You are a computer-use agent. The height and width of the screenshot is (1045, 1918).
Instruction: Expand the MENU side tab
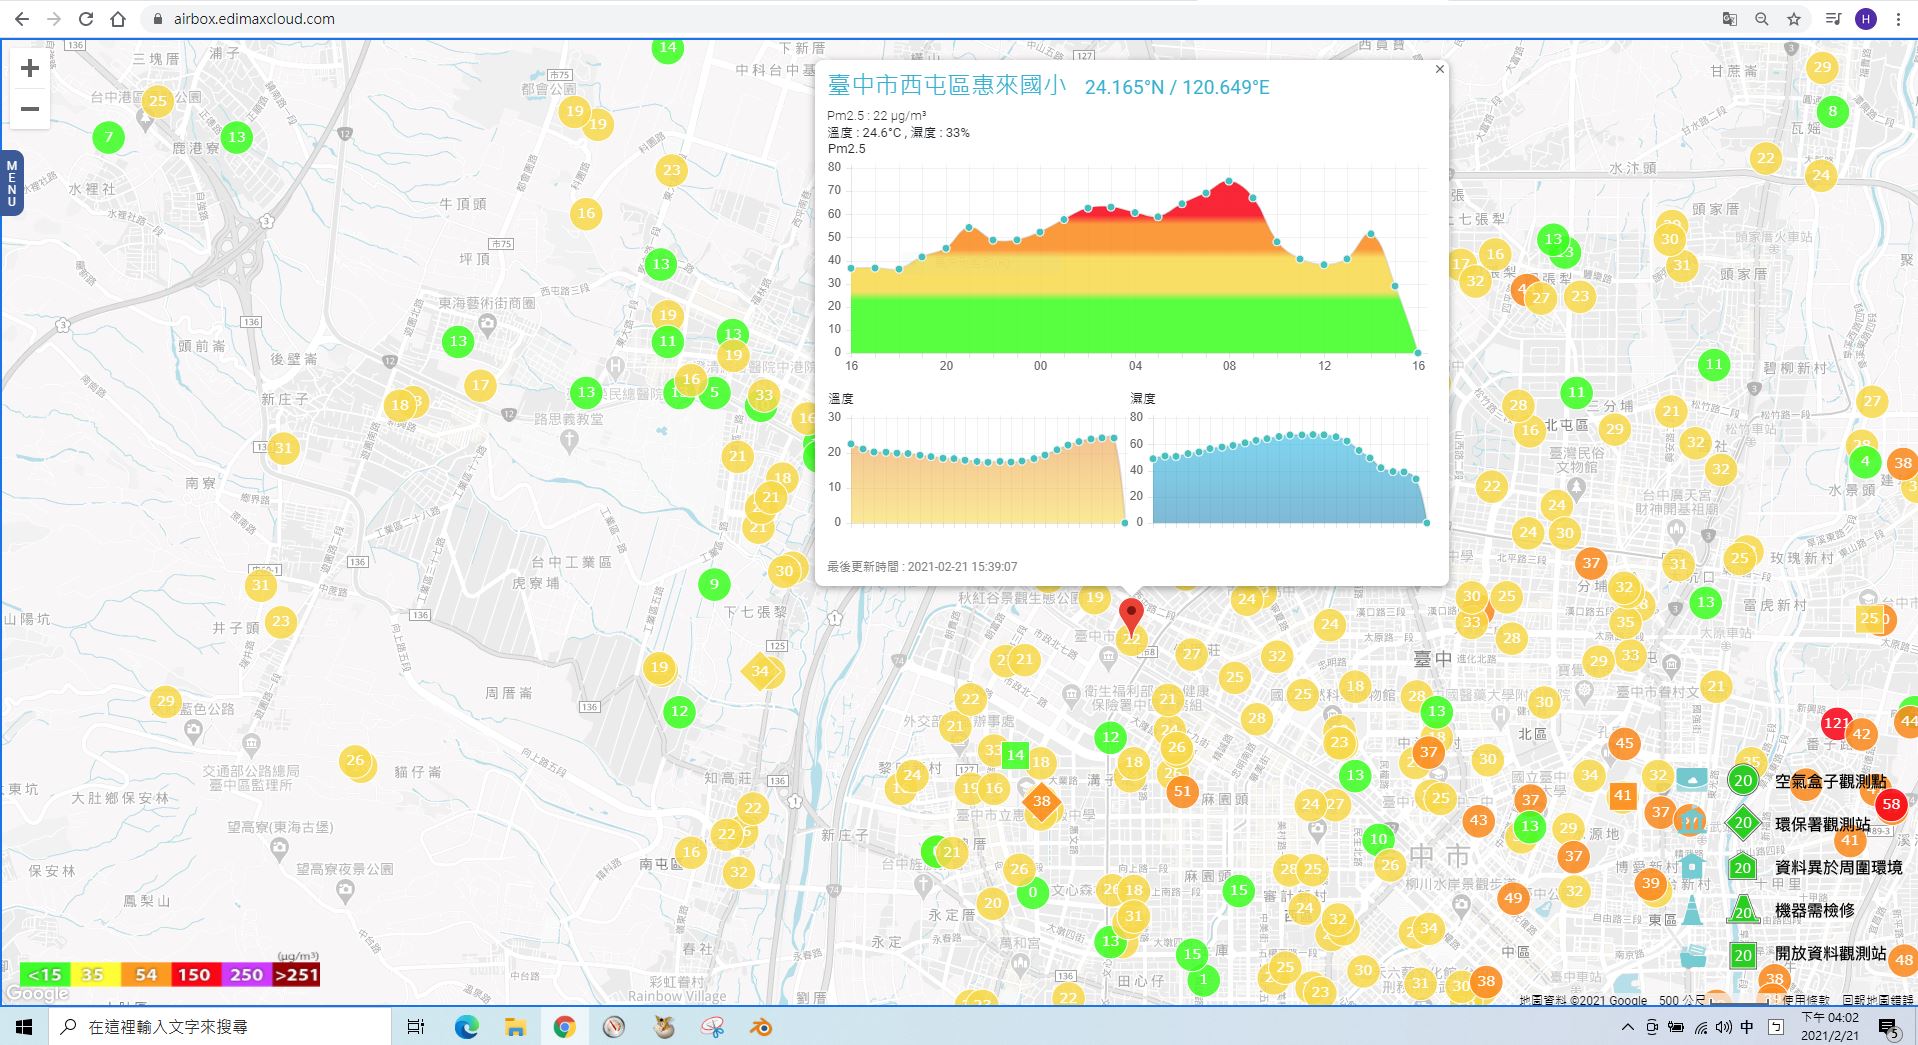click(12, 182)
